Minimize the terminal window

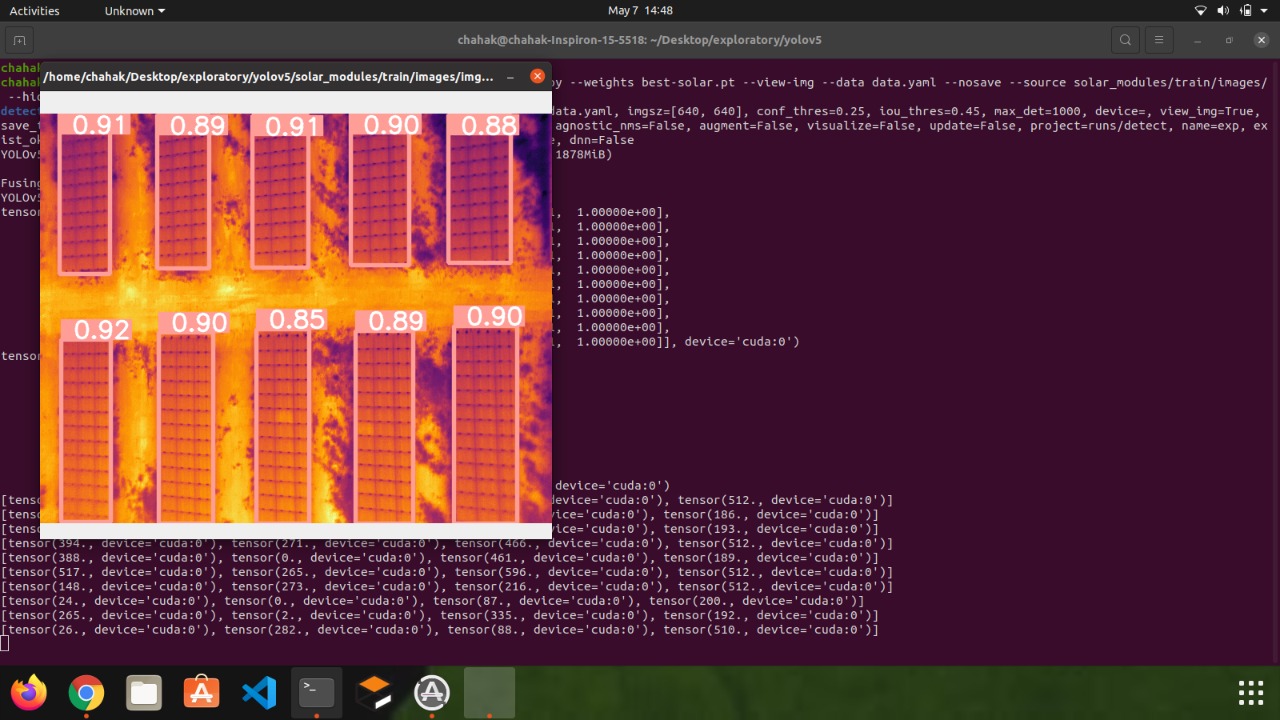(1197, 40)
